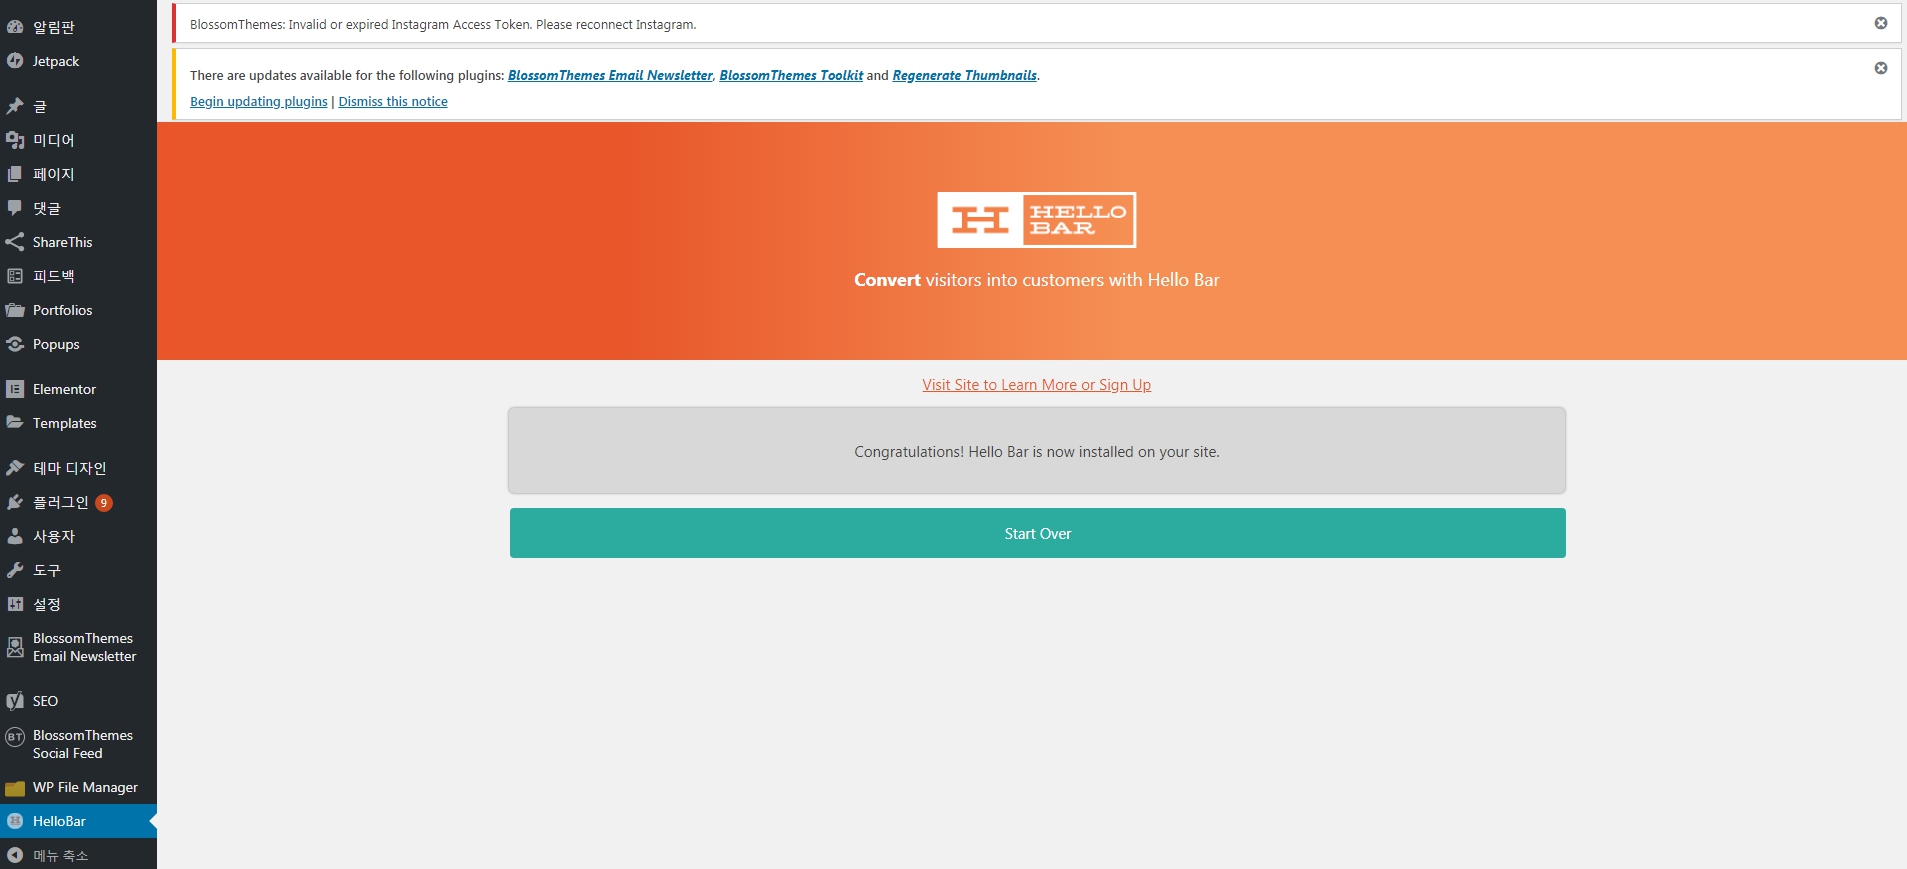The width and height of the screenshot is (1907, 869).
Task: Open the 미디어 menu item
Action: (x=78, y=140)
